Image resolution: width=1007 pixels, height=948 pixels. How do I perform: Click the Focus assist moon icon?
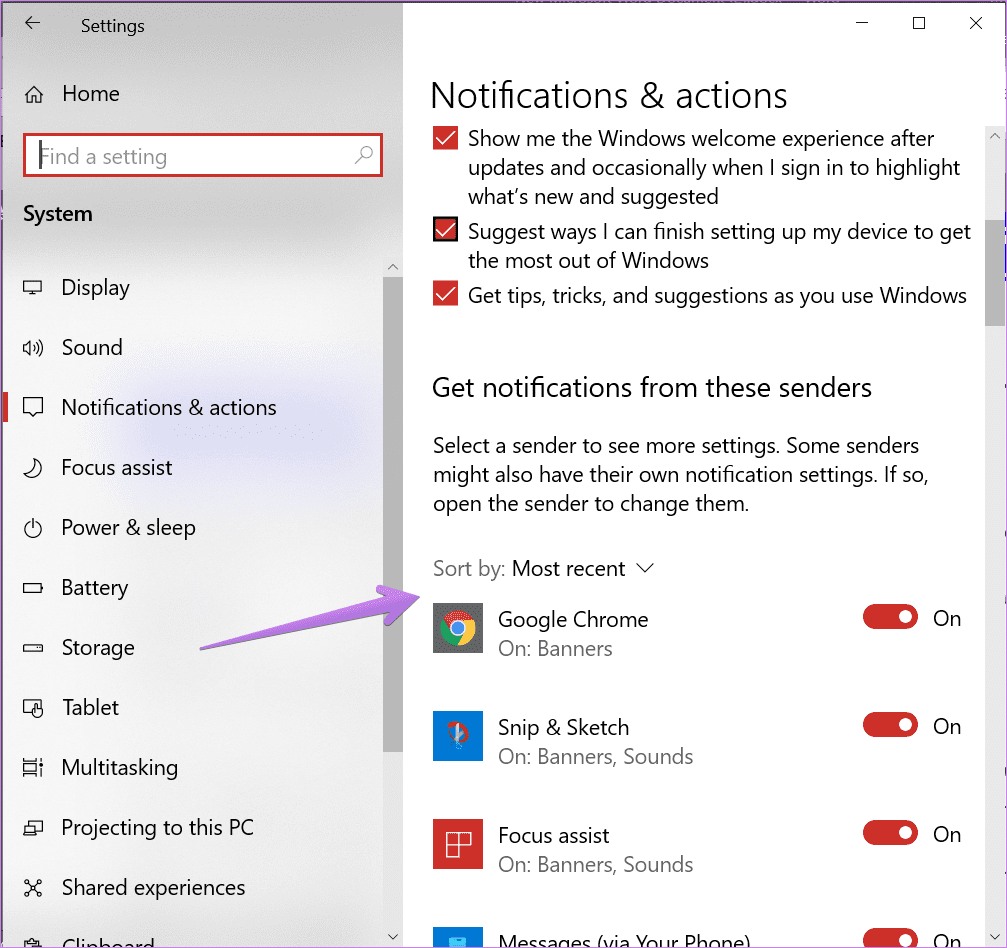coord(33,468)
